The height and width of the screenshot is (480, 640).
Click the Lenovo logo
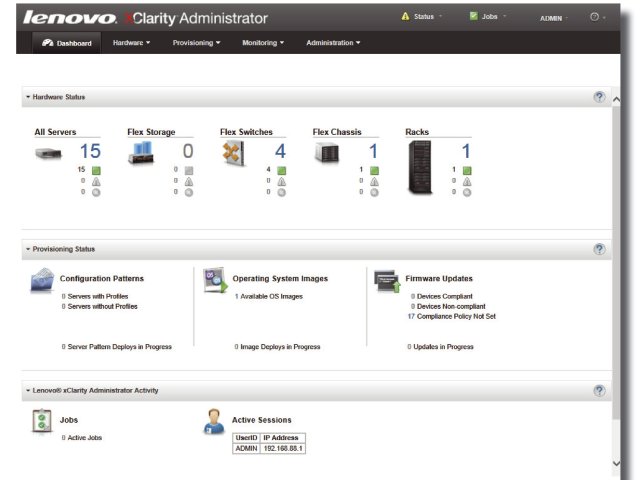click(70, 18)
